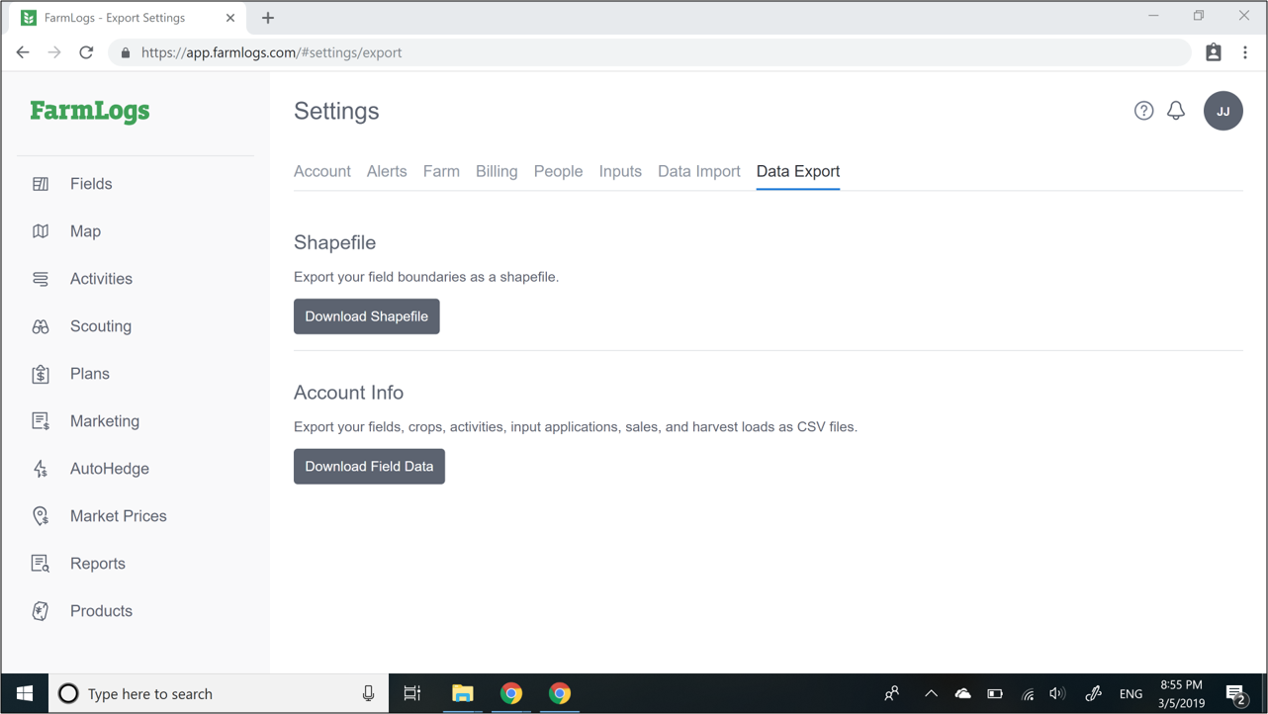Viewport: 1268px width, 714px height.
Task: Open the volume control
Action: [x=1057, y=694]
